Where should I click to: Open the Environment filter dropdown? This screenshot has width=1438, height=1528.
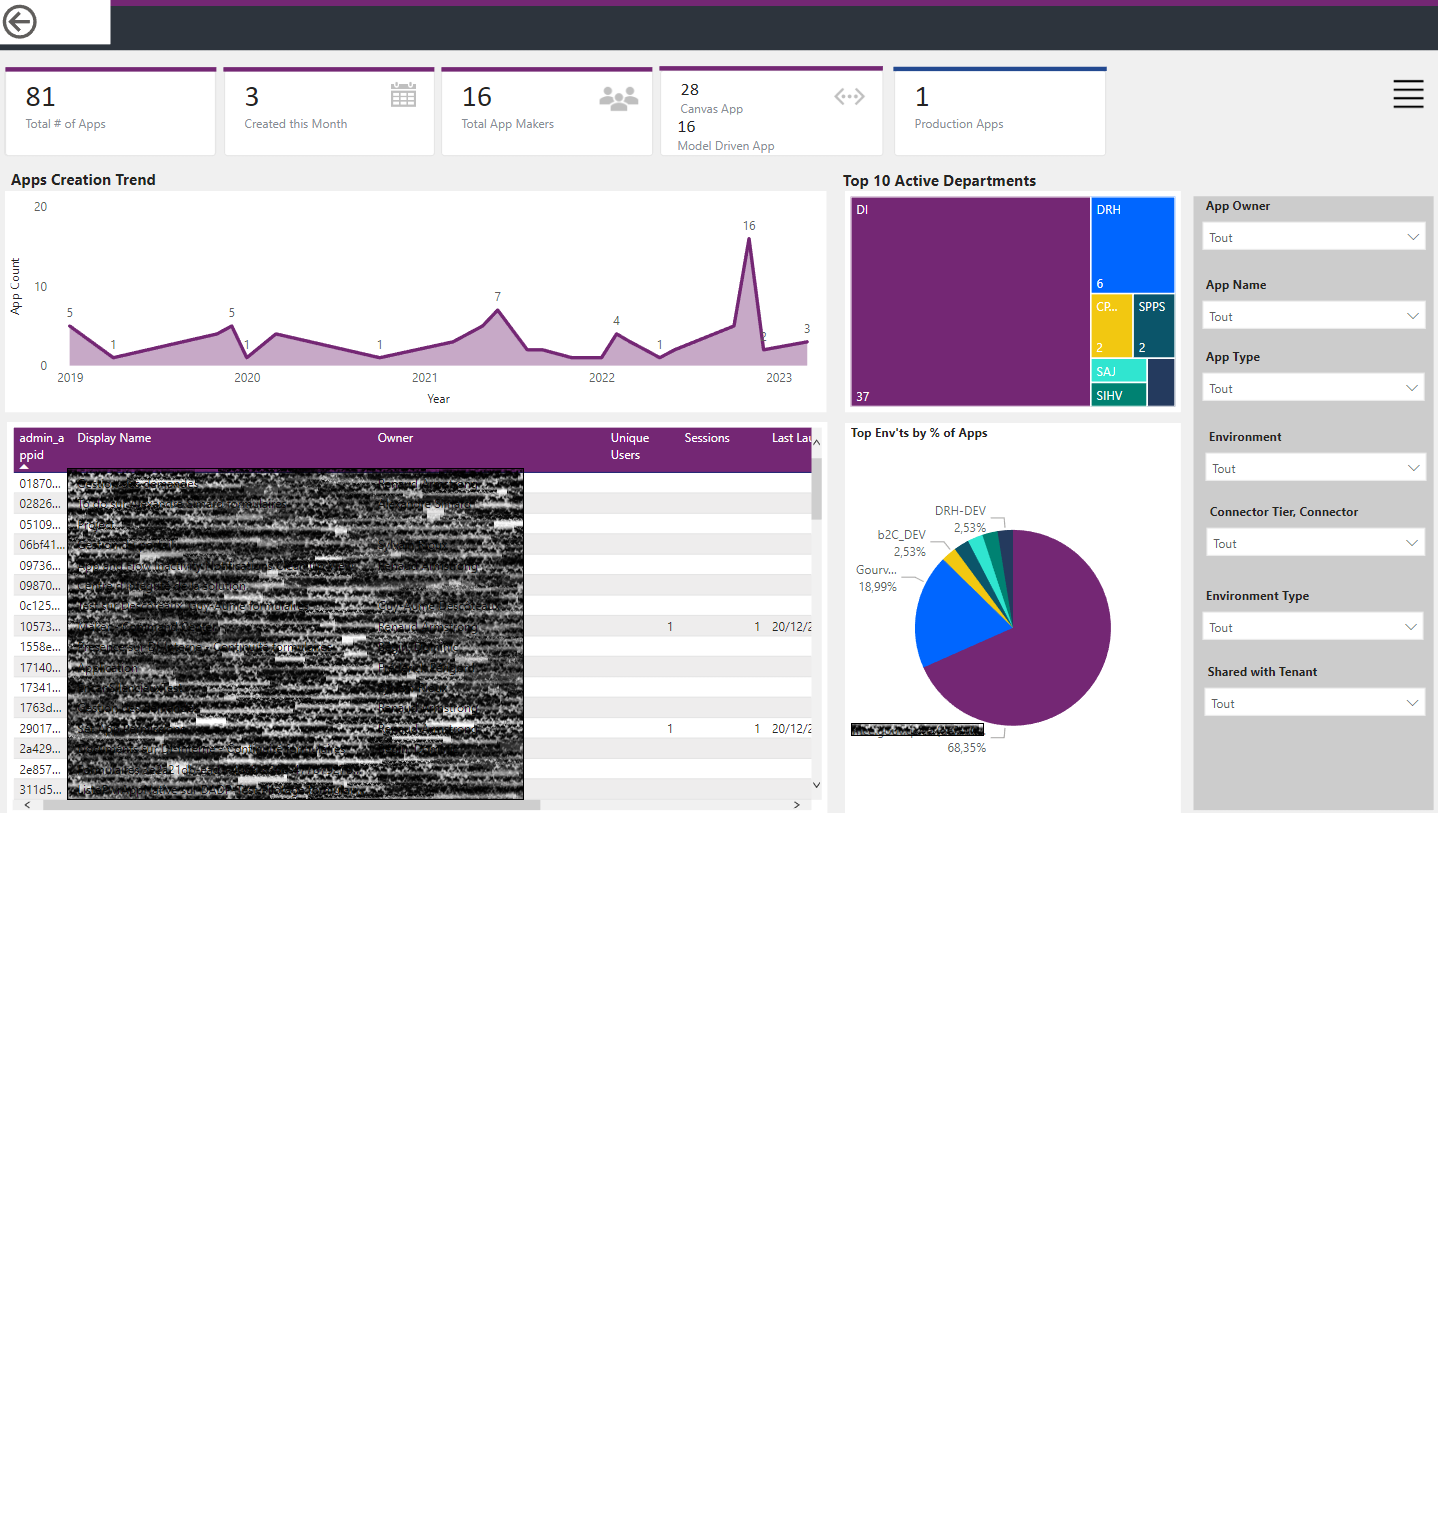click(x=1315, y=468)
